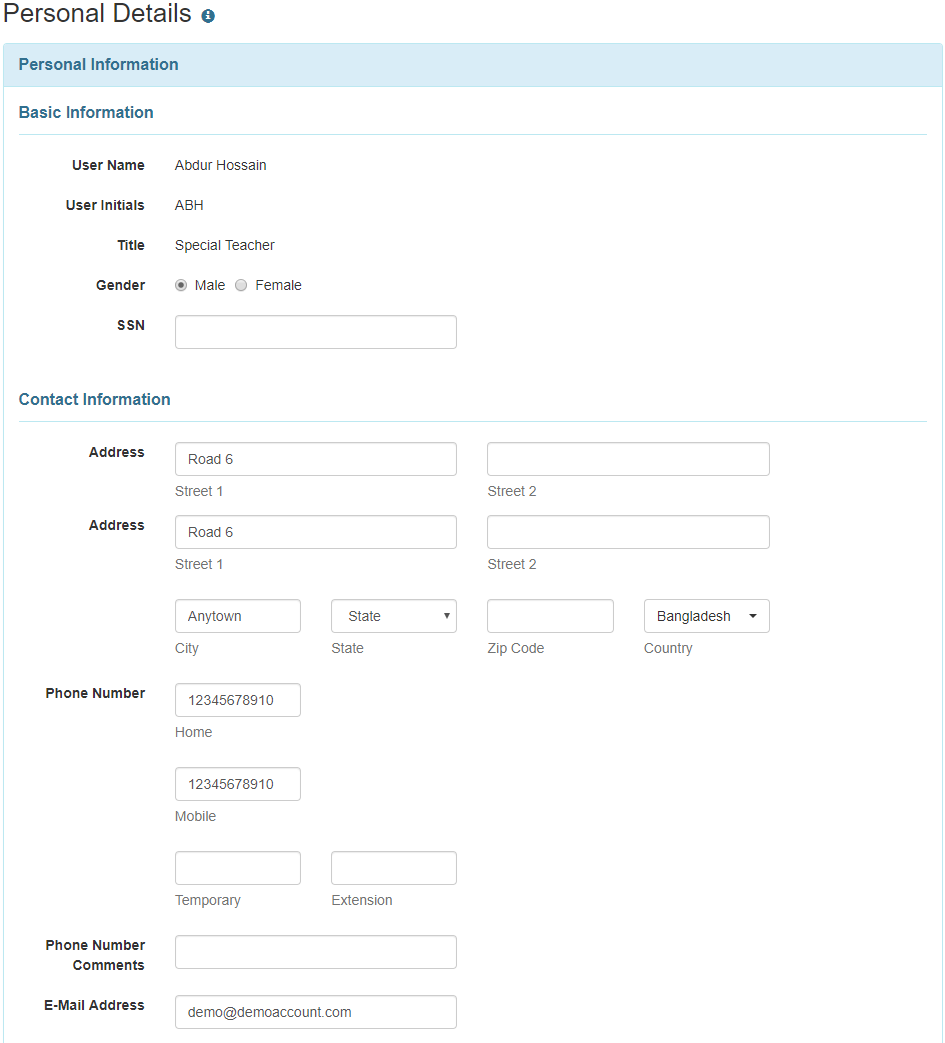Click the Zip Code caption
Image resolution: width=945 pixels, height=1043 pixels.
tap(515, 648)
